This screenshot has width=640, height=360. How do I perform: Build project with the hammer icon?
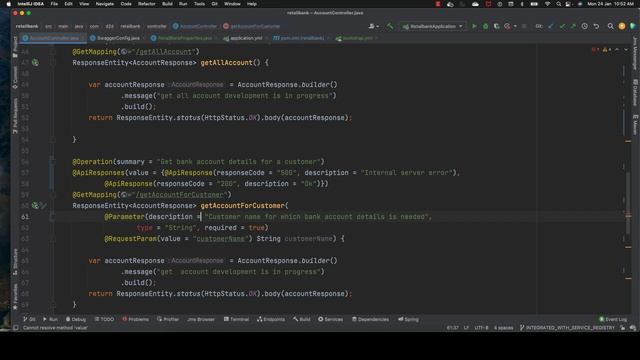(x=390, y=26)
